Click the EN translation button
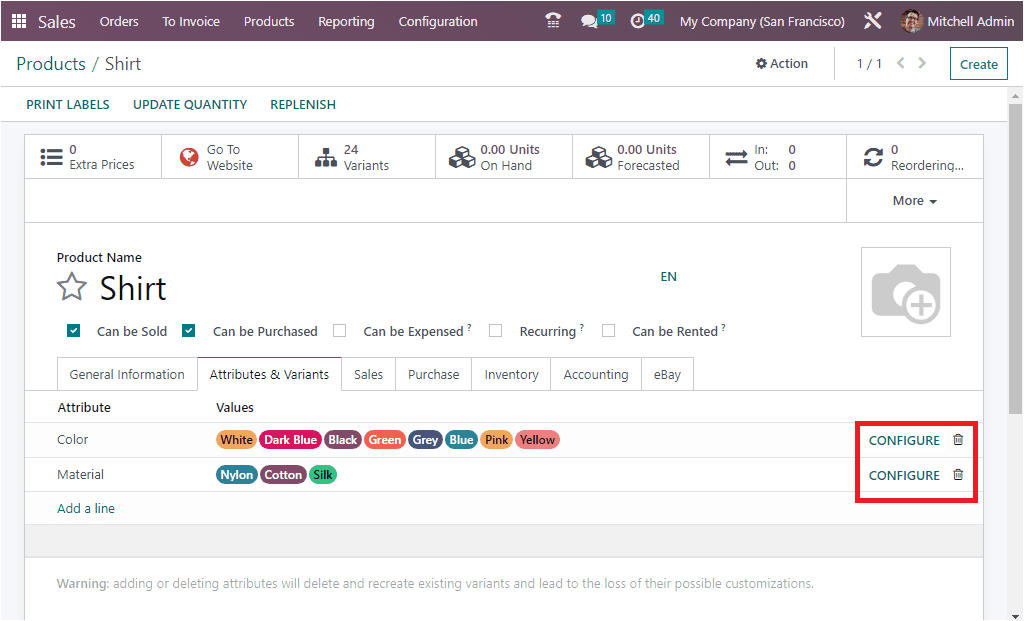This screenshot has height=621, width=1024. tap(668, 276)
